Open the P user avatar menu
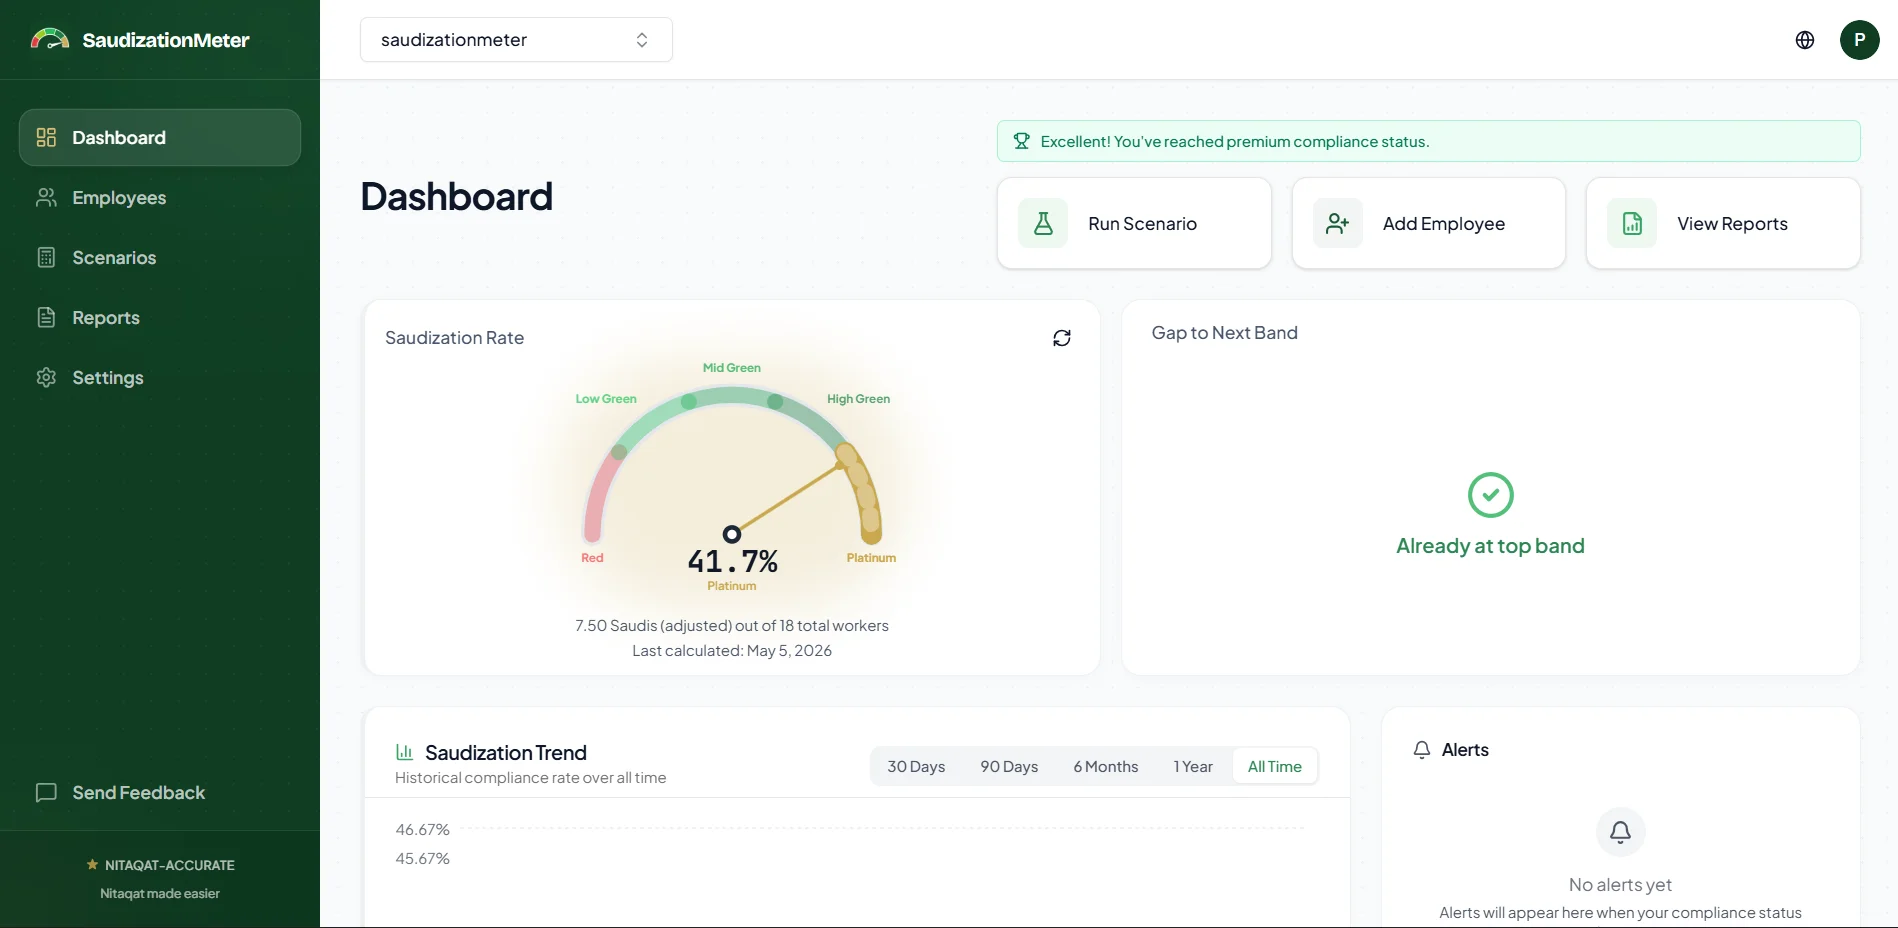1898x928 pixels. [x=1860, y=40]
